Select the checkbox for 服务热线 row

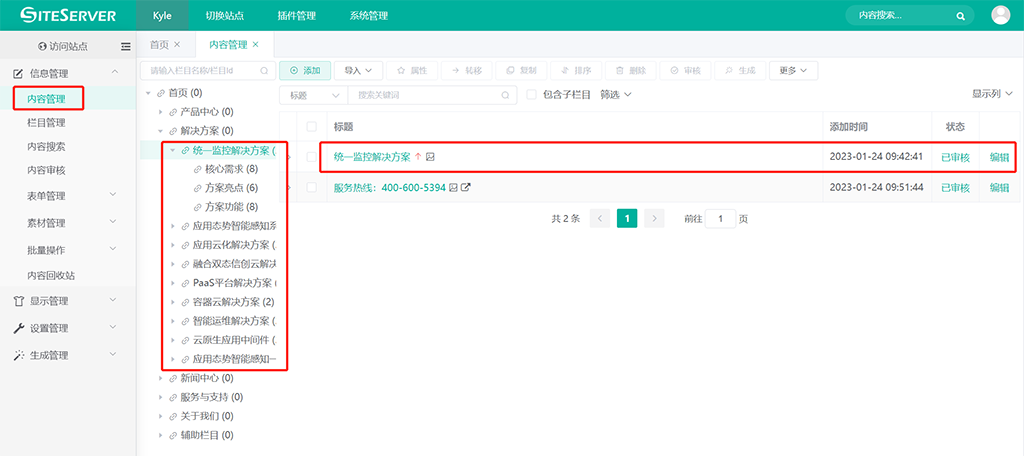tap(312, 188)
